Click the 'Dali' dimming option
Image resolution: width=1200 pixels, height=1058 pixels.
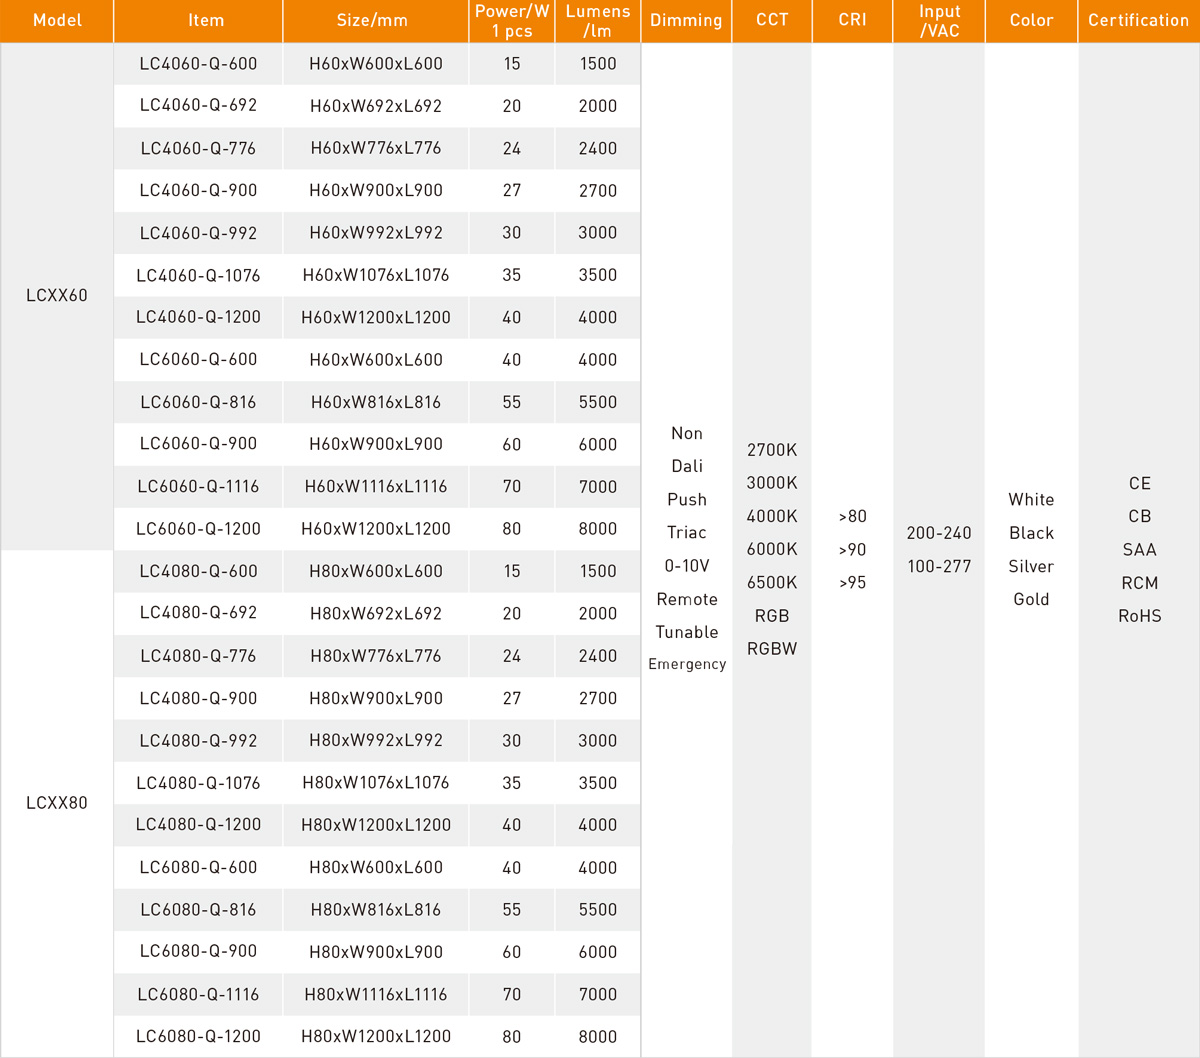pyautogui.click(x=687, y=467)
